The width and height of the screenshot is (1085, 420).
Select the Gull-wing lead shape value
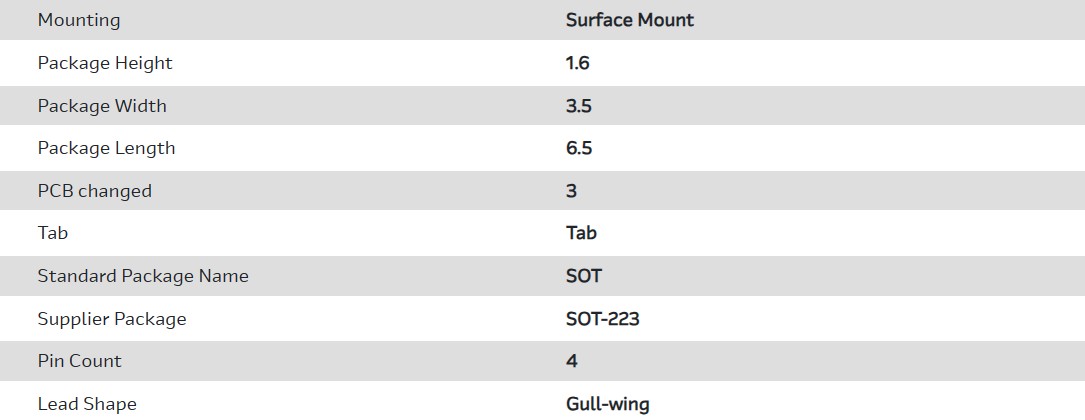607,404
